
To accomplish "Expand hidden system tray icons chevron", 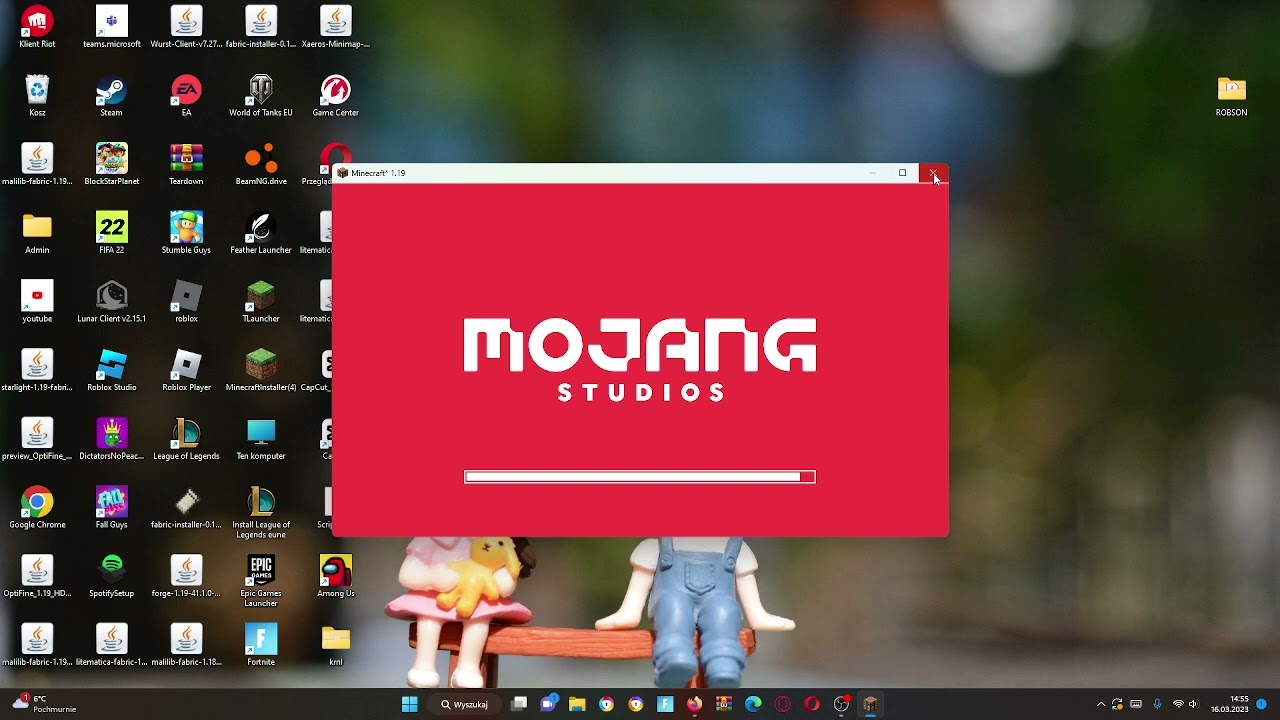I will tap(1101, 704).
